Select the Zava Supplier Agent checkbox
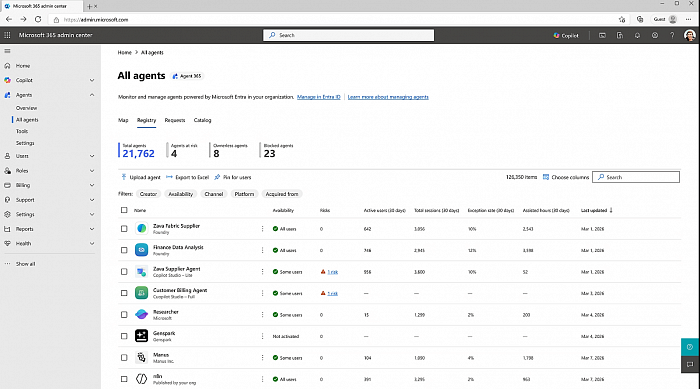Screen dimensions: 700x389 (124, 272)
